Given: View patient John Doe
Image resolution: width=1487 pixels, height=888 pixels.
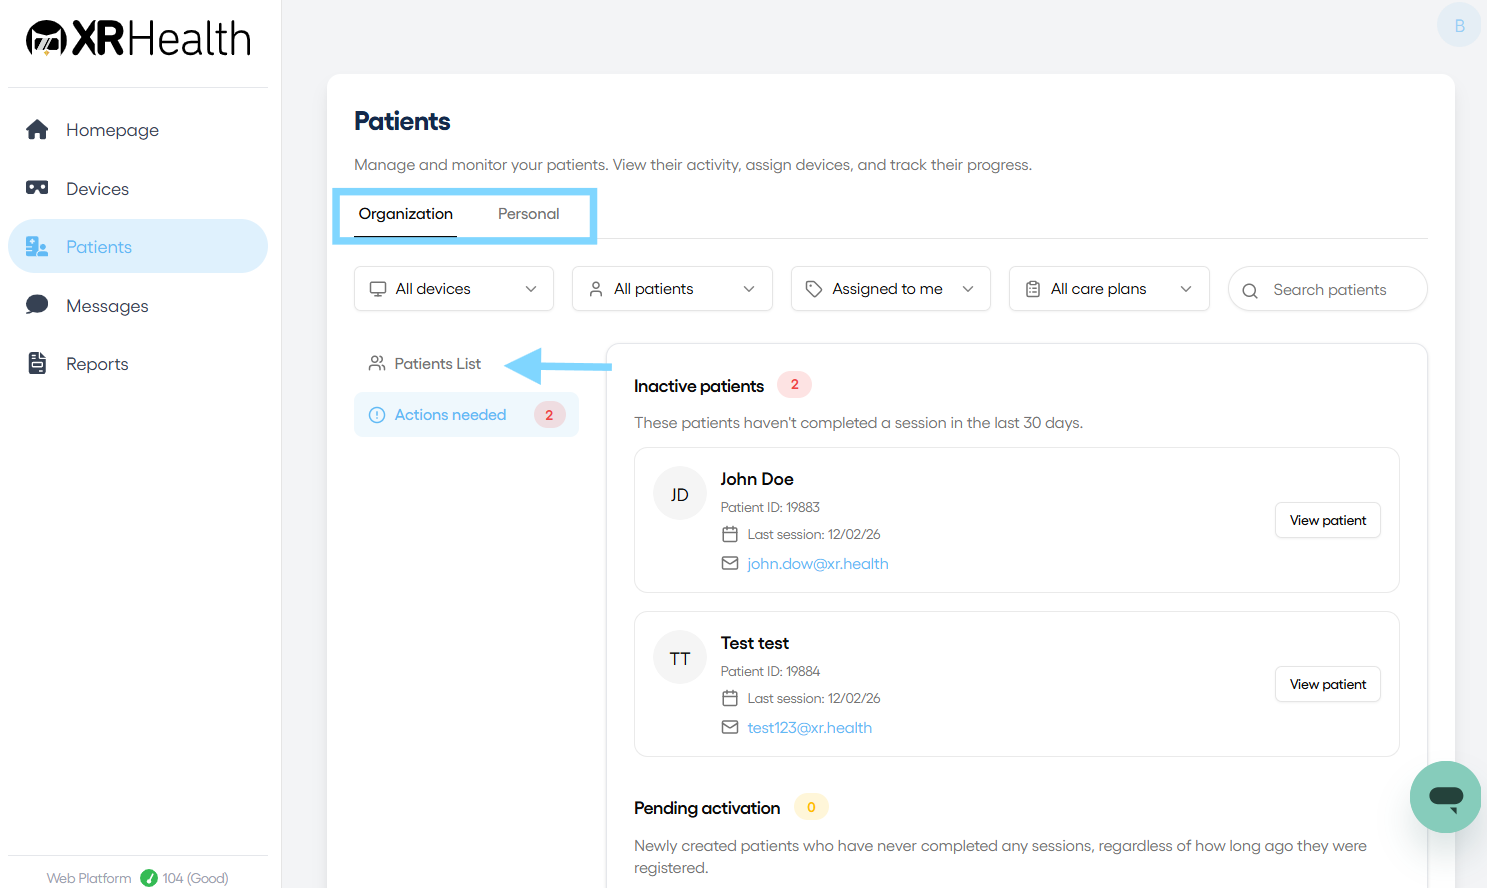Looking at the screenshot, I should (x=1328, y=520).
